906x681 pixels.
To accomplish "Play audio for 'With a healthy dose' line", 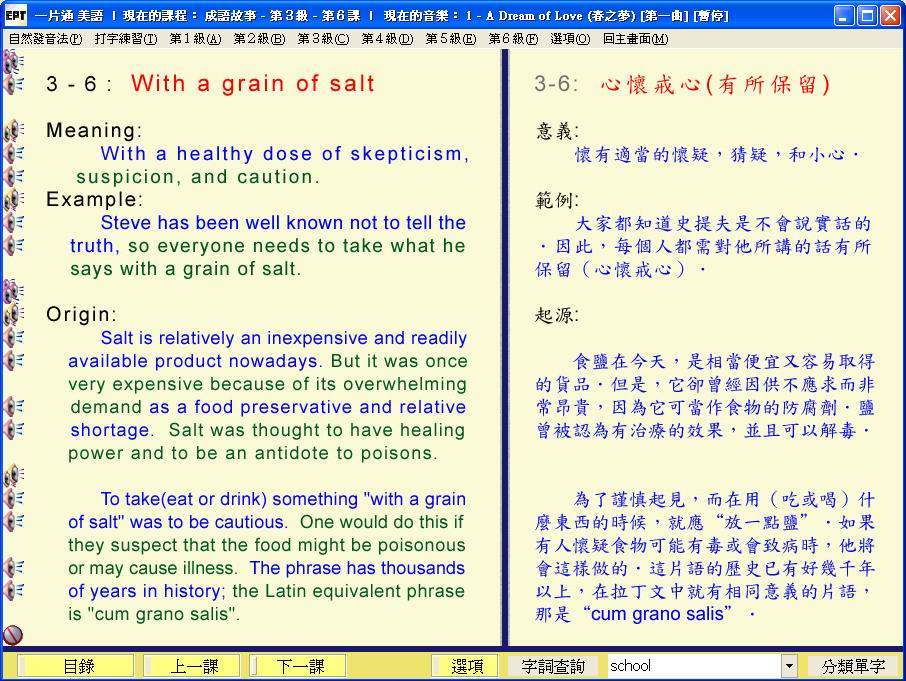I will pos(13,154).
